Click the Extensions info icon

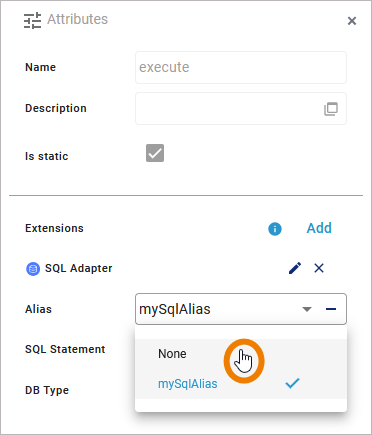point(275,229)
